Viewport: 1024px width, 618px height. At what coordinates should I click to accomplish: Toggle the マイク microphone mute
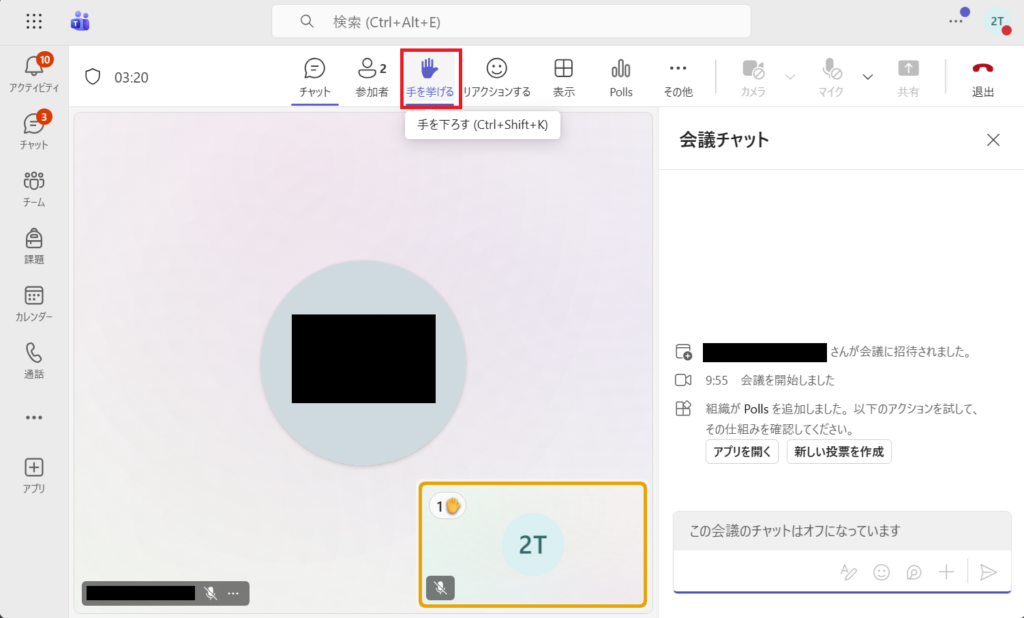(x=831, y=77)
